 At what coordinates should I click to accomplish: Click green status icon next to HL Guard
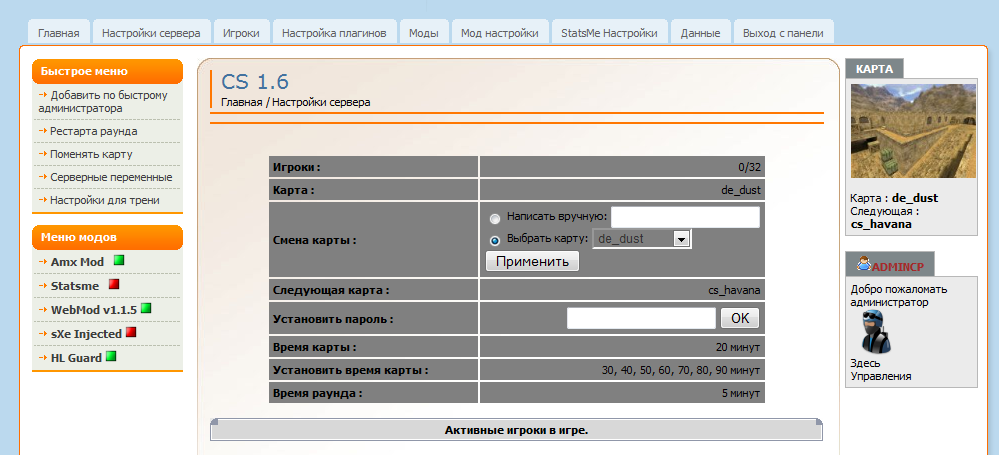point(111,356)
